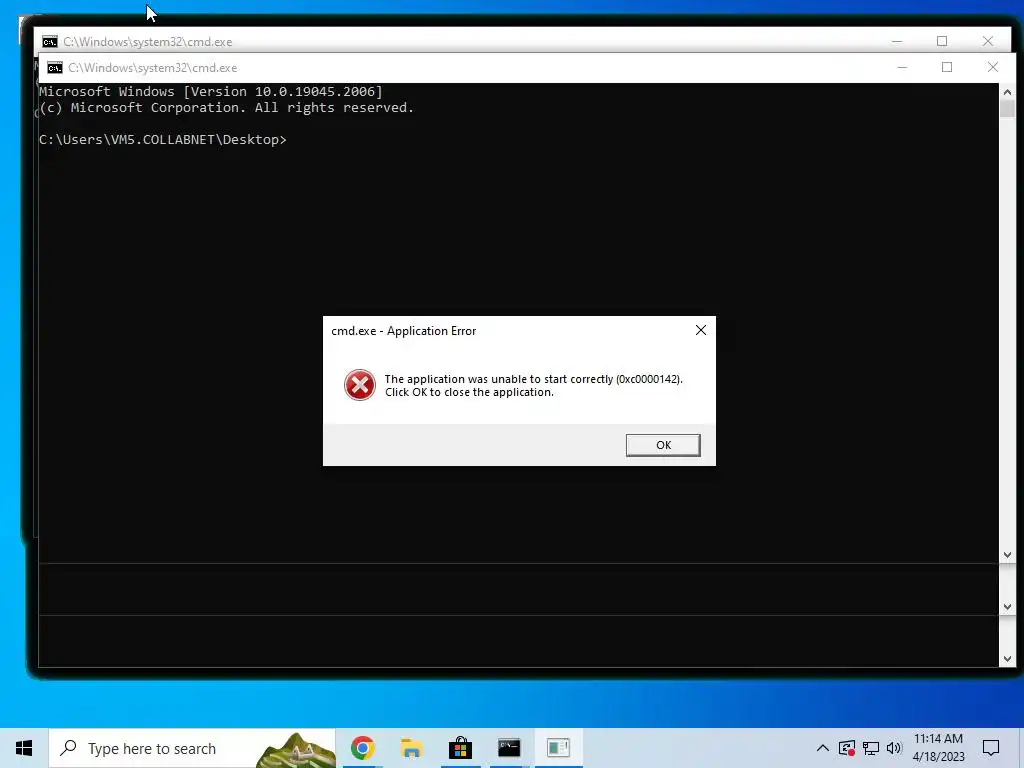This screenshot has width=1024, height=768.
Task: Select Command Prompt taskbar icon
Action: [x=509, y=748]
